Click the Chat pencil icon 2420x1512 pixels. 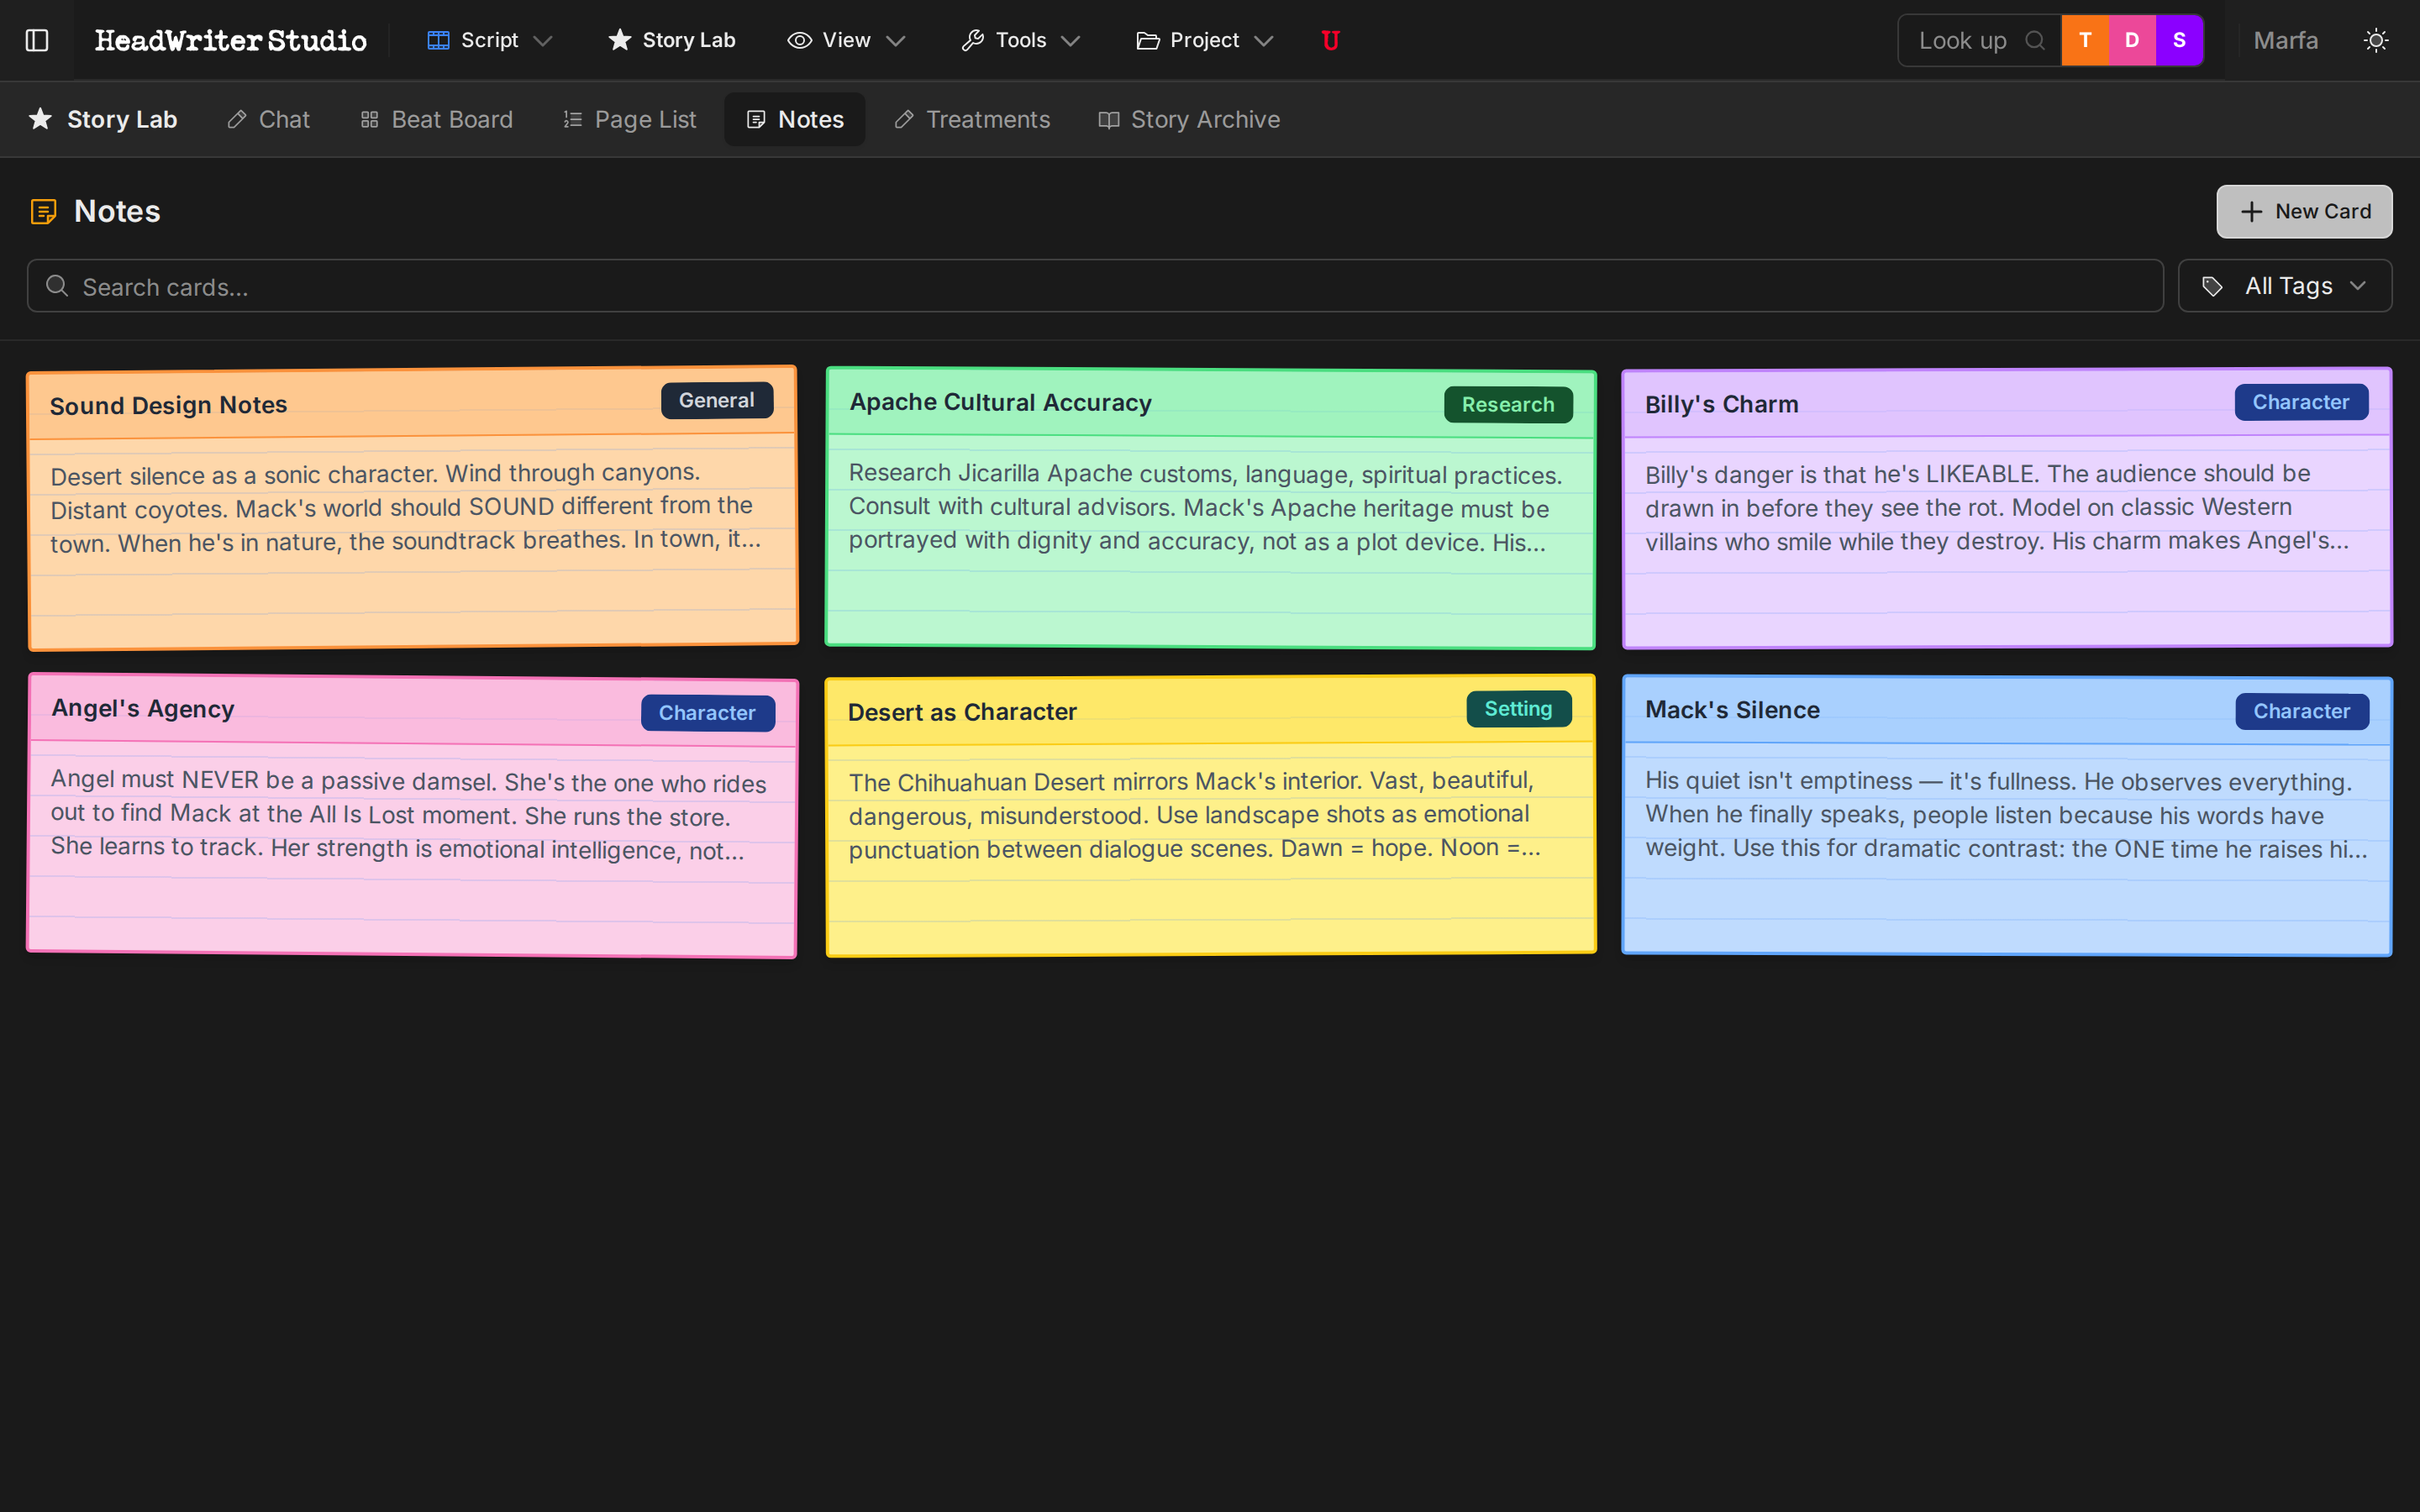coord(236,119)
